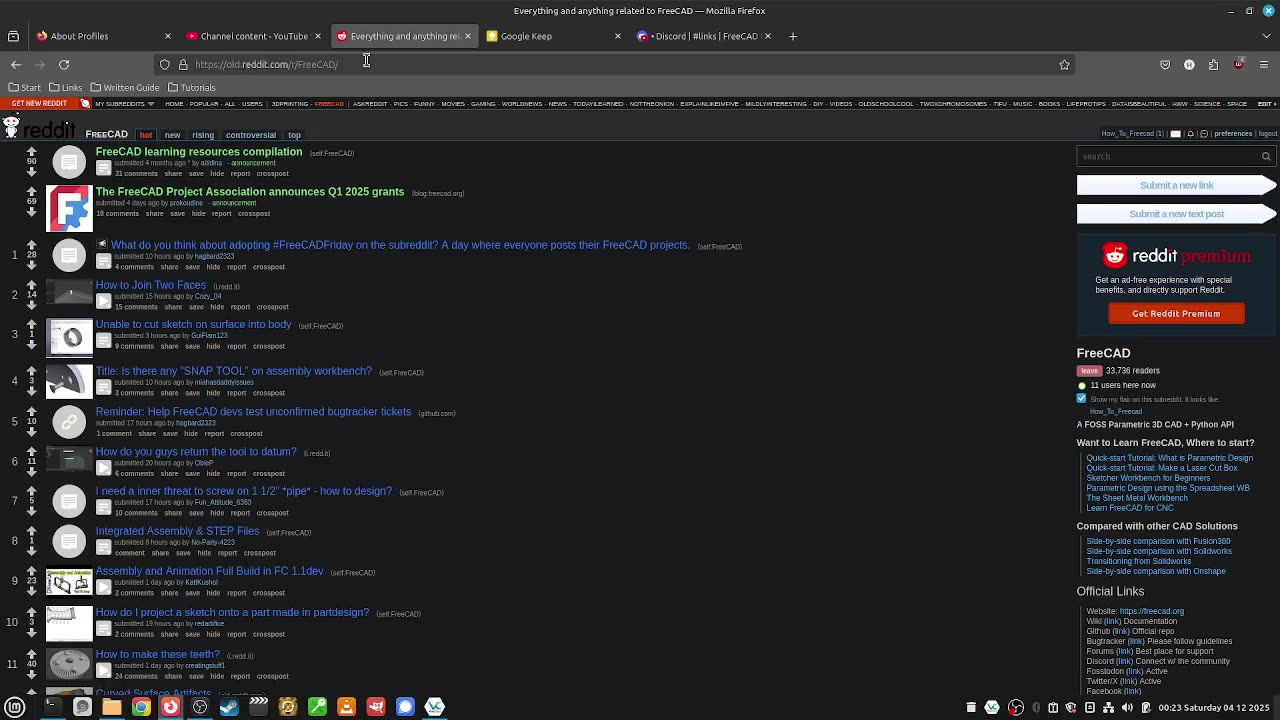1280x720 pixels.
Task: Click the reddit search magnifier icon
Action: point(1266,156)
